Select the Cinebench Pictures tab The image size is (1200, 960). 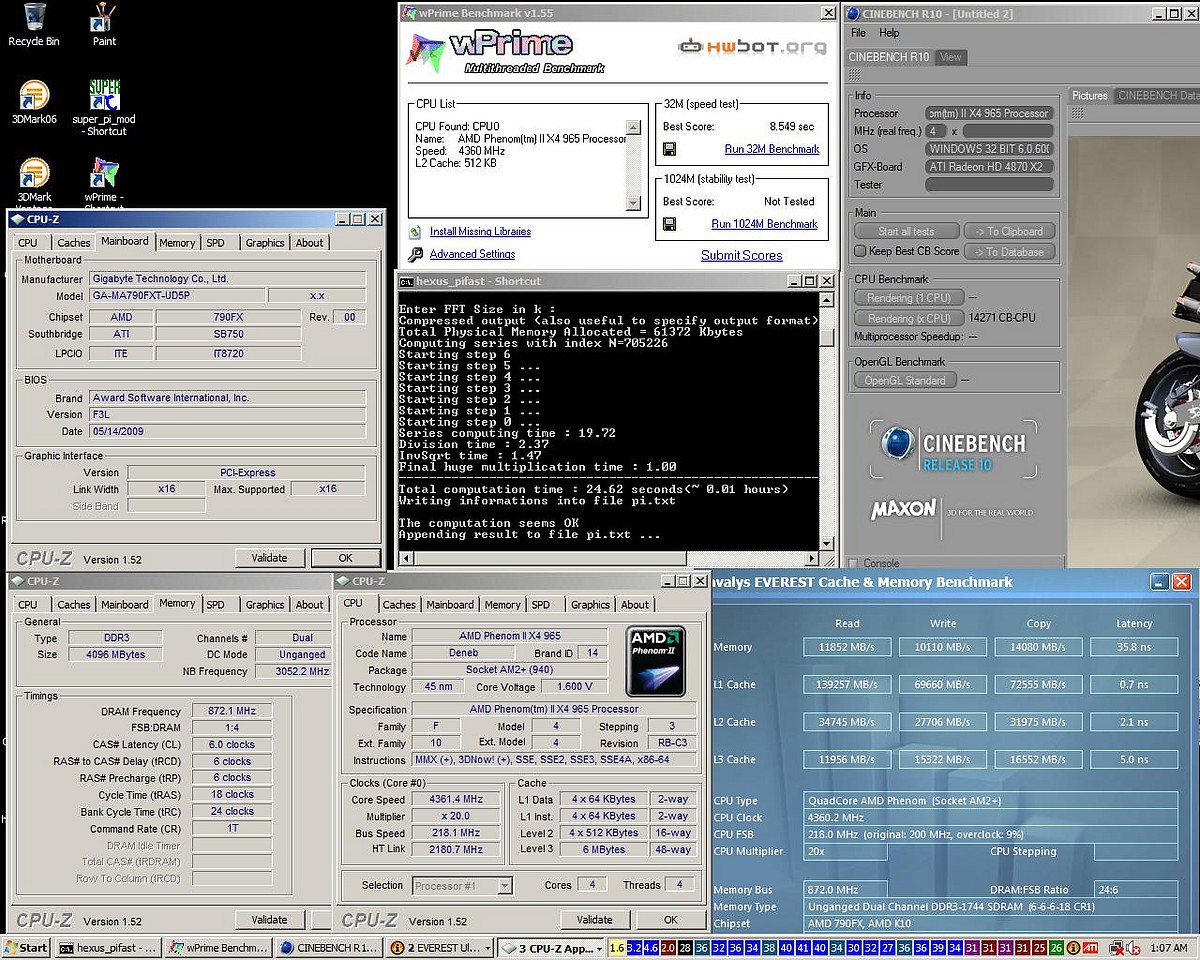click(1090, 96)
